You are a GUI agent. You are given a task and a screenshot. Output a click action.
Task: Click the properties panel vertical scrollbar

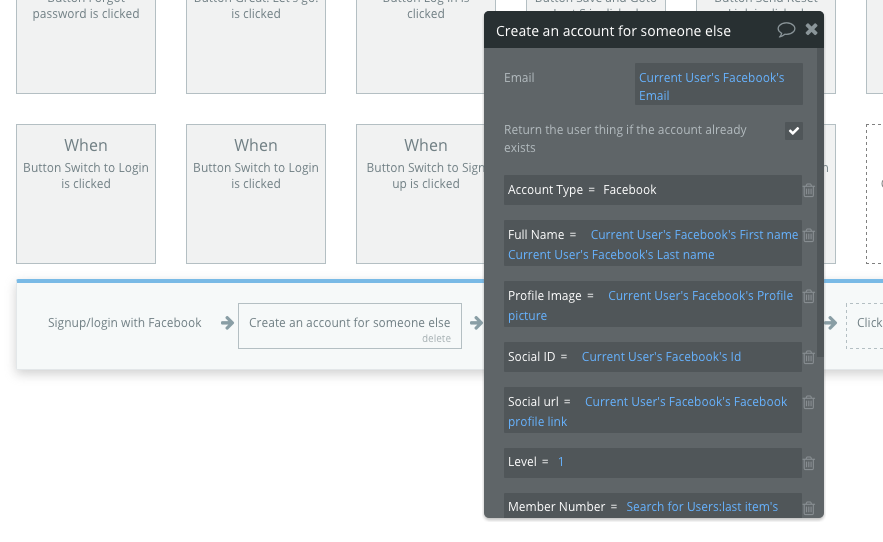[820, 203]
